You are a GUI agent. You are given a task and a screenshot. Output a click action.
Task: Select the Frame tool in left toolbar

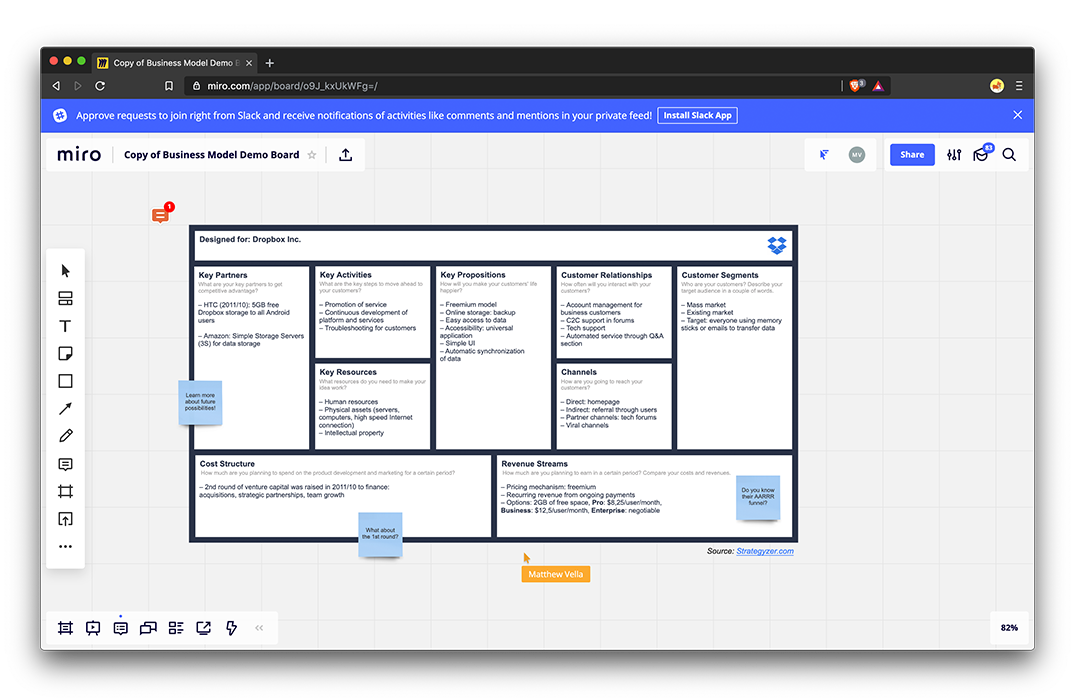(66, 491)
